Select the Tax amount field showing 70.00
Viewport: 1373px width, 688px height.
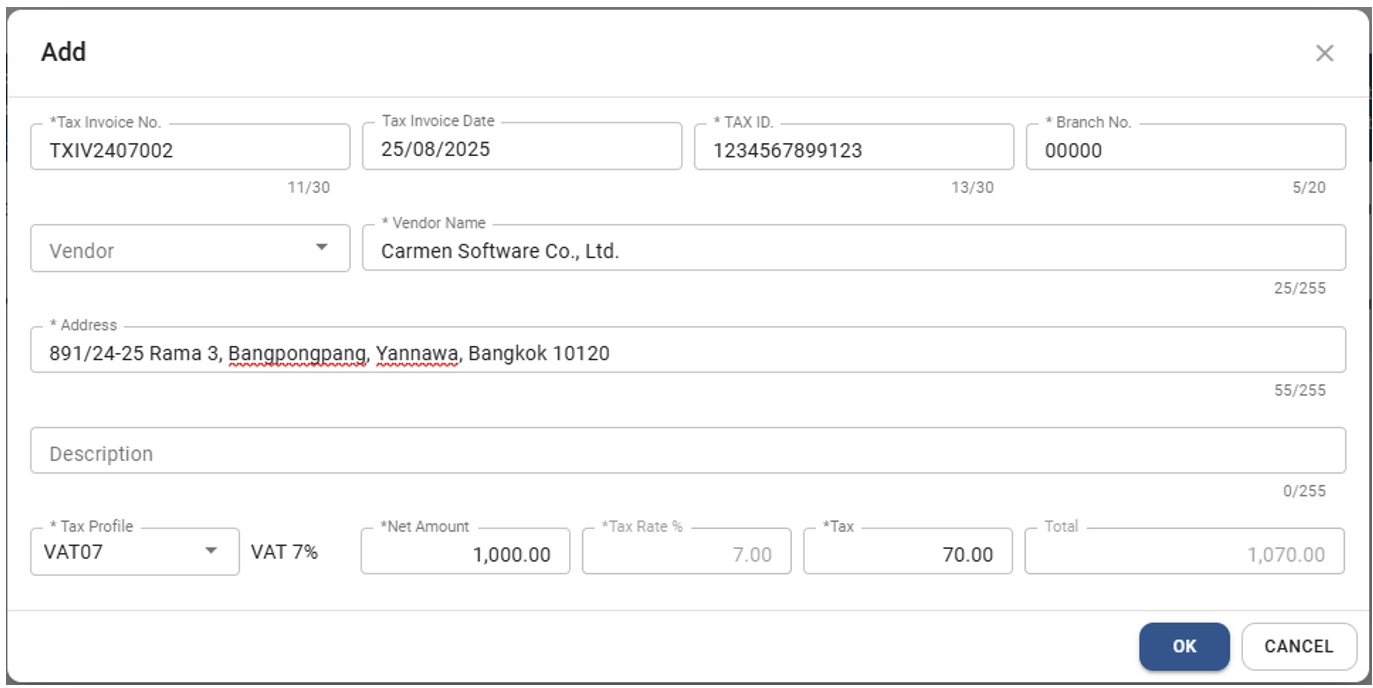pos(907,553)
